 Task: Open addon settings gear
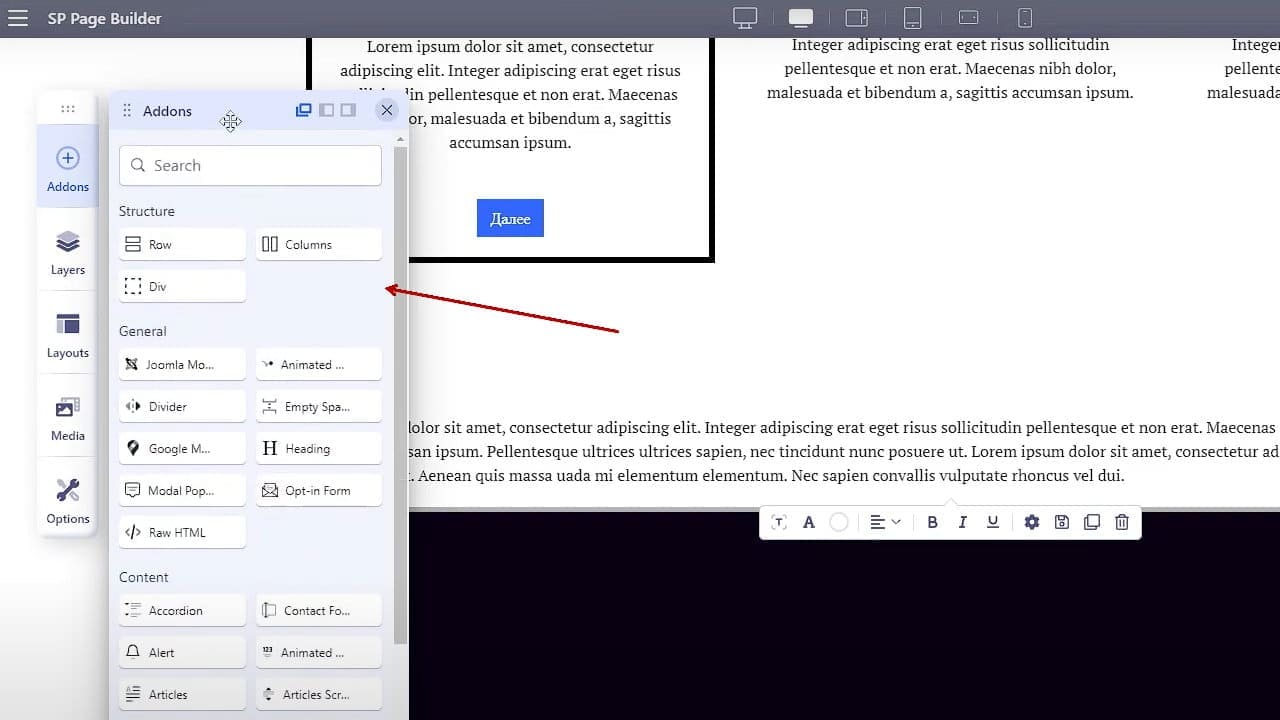[x=1032, y=522]
